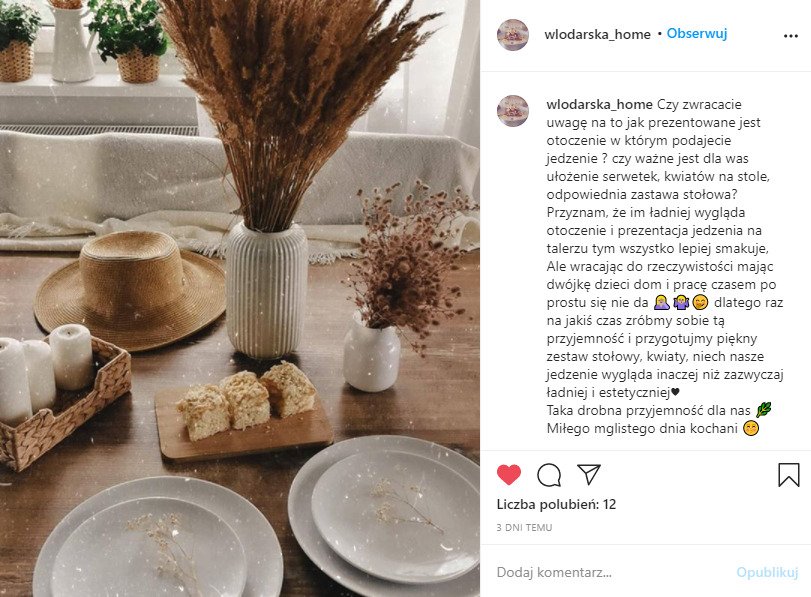Open wlodarska_home username in the caption

[x=599, y=105]
